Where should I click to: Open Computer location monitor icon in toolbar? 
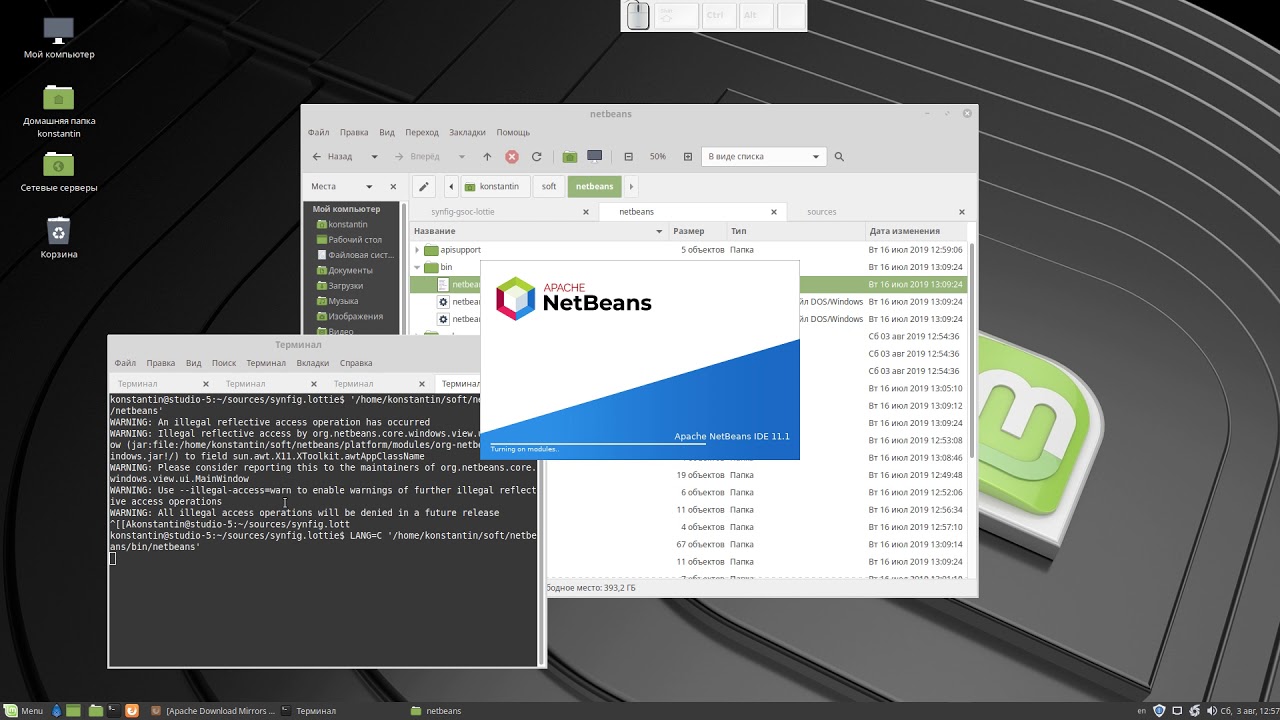pos(595,157)
